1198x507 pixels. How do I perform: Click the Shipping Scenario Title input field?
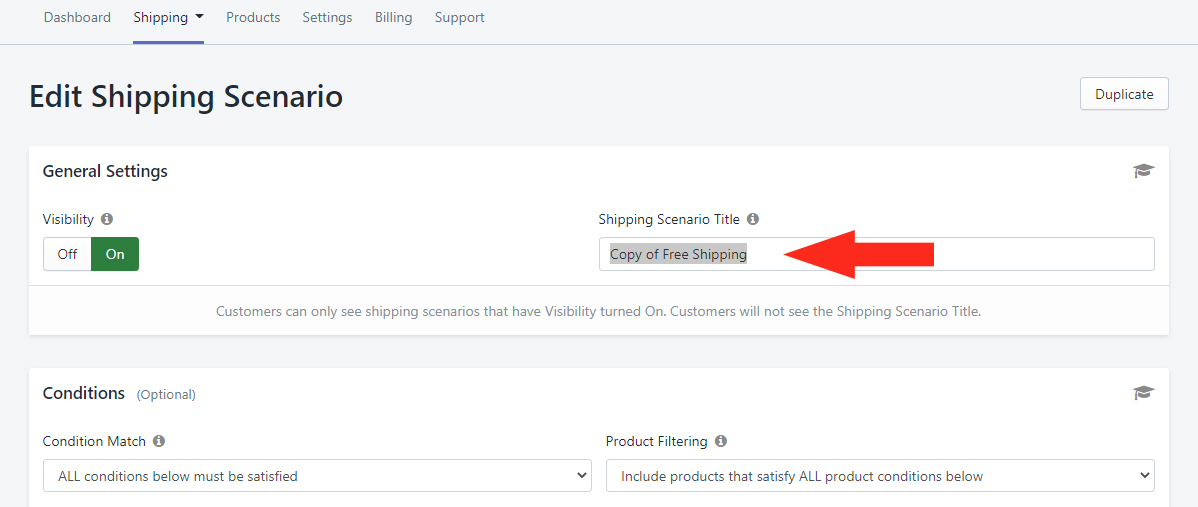pyautogui.click(x=876, y=254)
